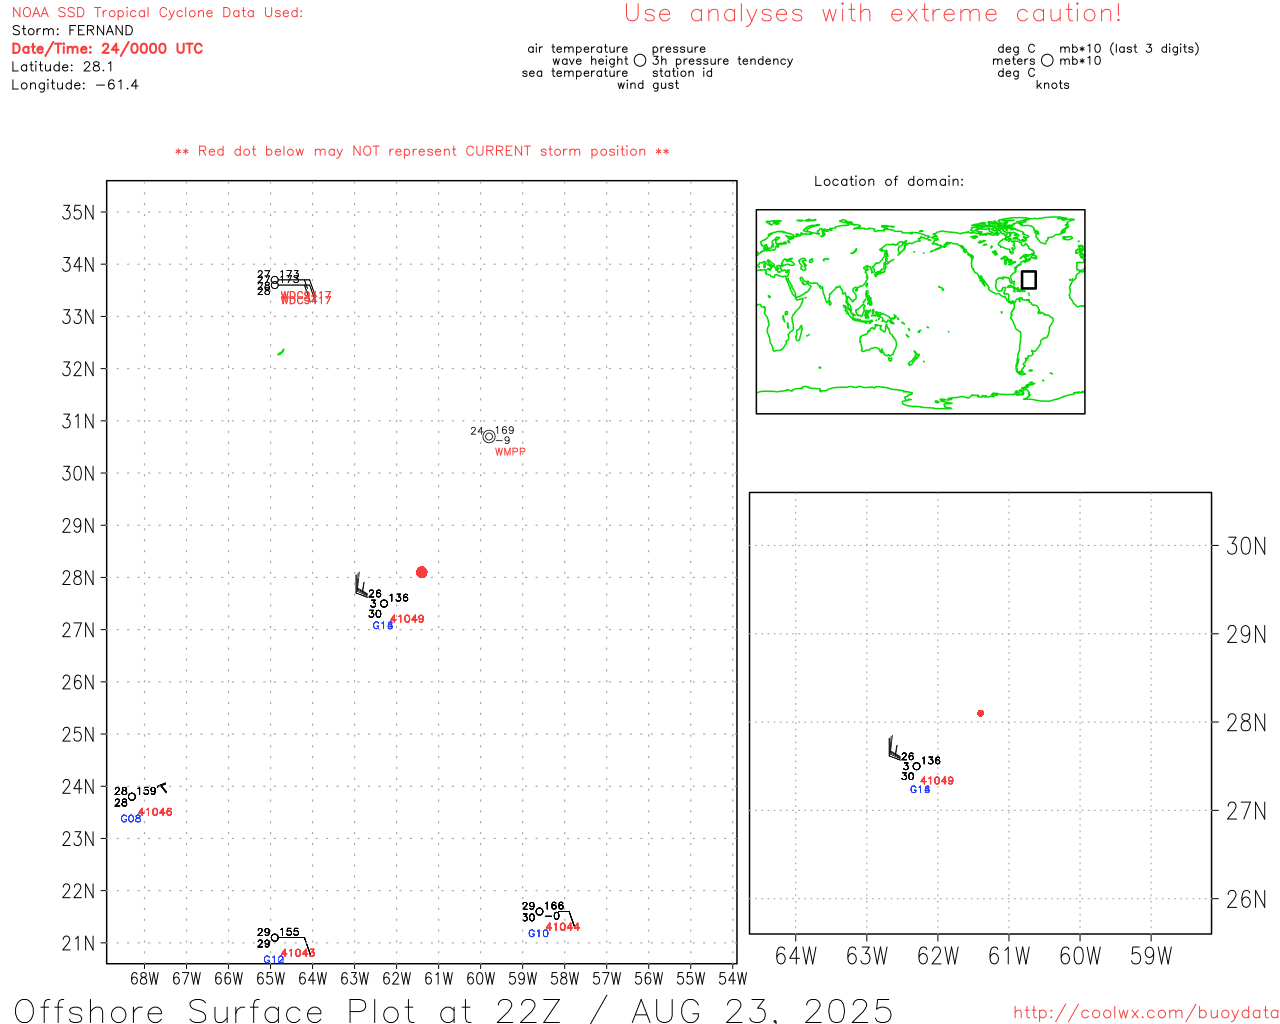Click the 21N latitude axis label on main map
The image size is (1280, 1024).
pos(79,944)
